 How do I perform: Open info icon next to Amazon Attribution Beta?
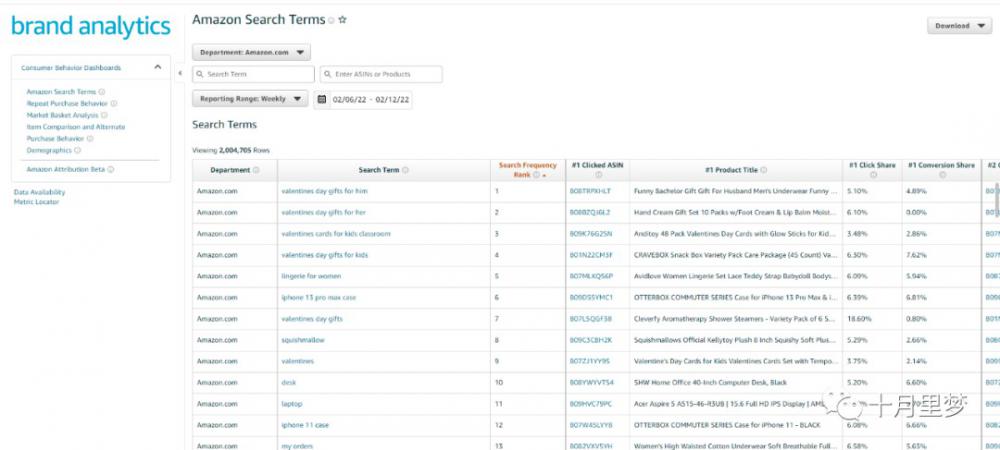110,170
